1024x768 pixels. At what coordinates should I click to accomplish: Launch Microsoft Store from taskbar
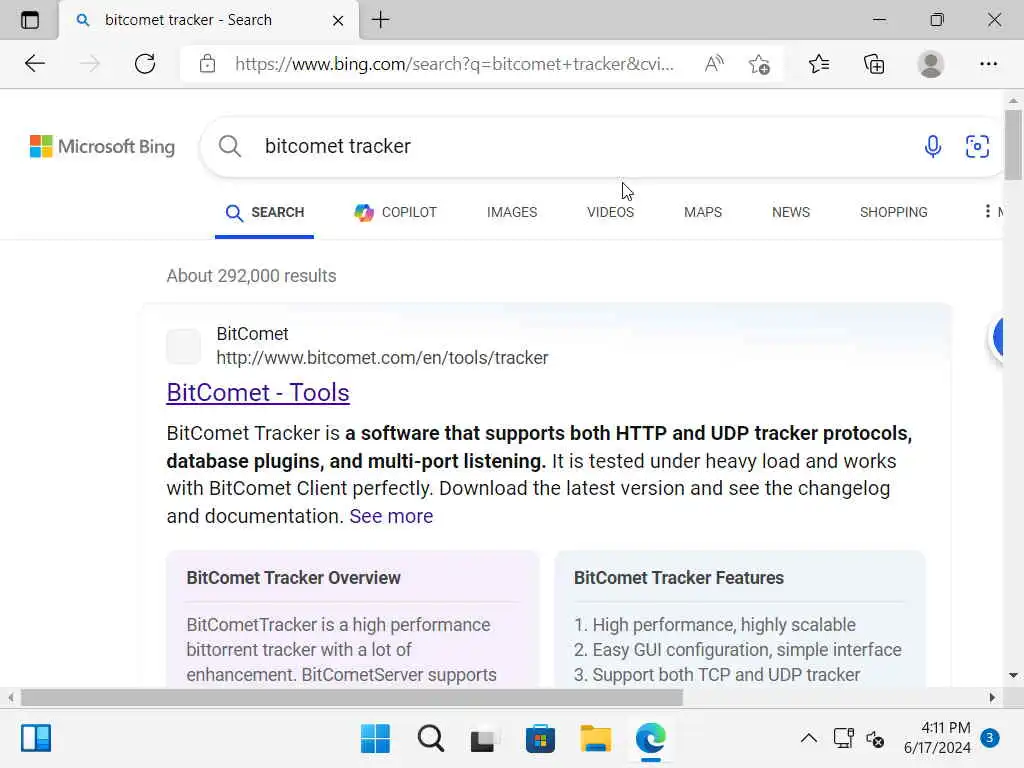click(x=540, y=739)
